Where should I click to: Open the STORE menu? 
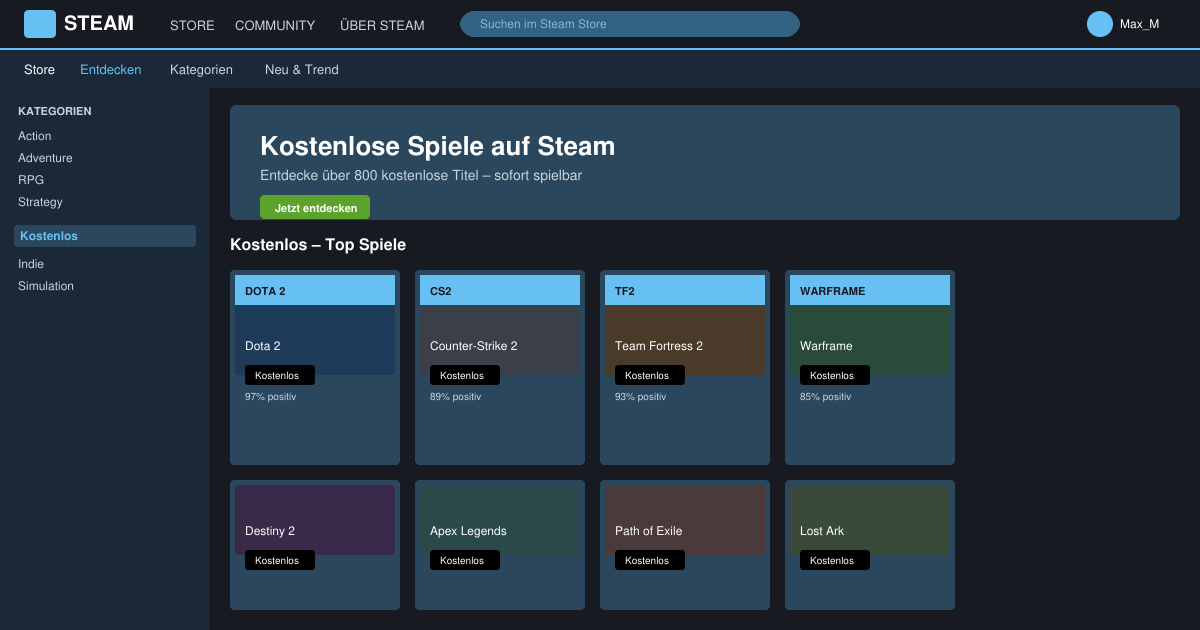[x=192, y=25]
